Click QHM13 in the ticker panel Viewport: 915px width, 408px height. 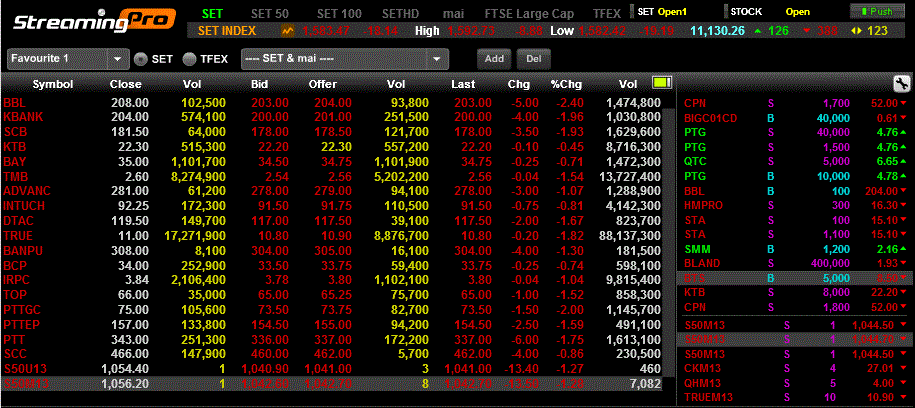(703, 383)
